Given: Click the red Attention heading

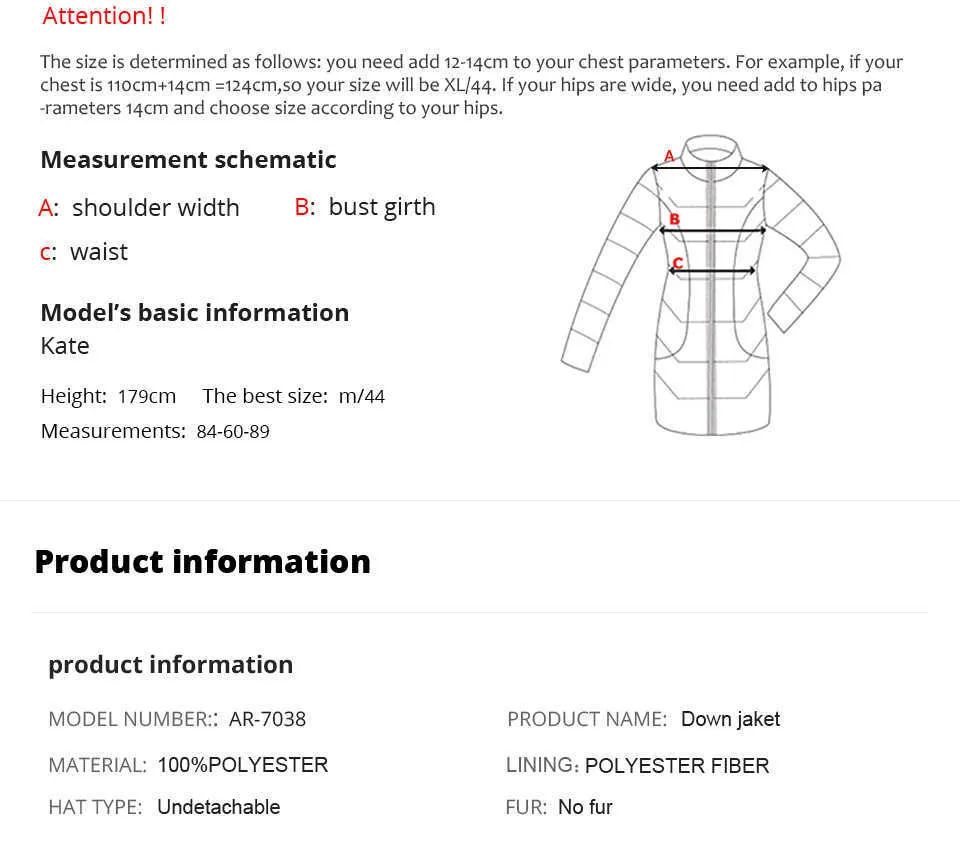Looking at the screenshot, I should point(104,15).
